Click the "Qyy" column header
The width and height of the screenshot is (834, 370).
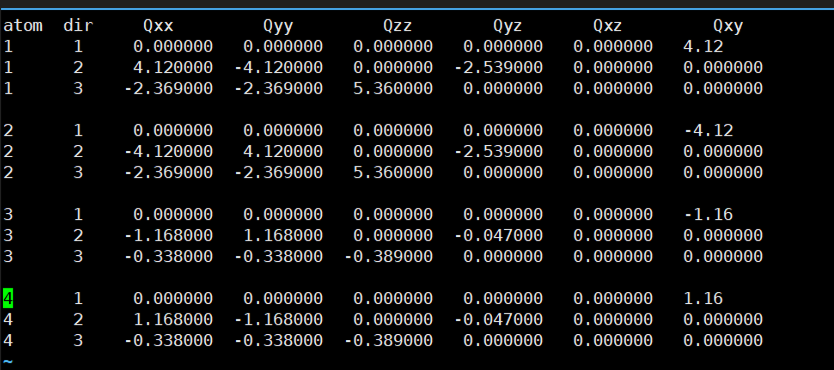click(278, 26)
